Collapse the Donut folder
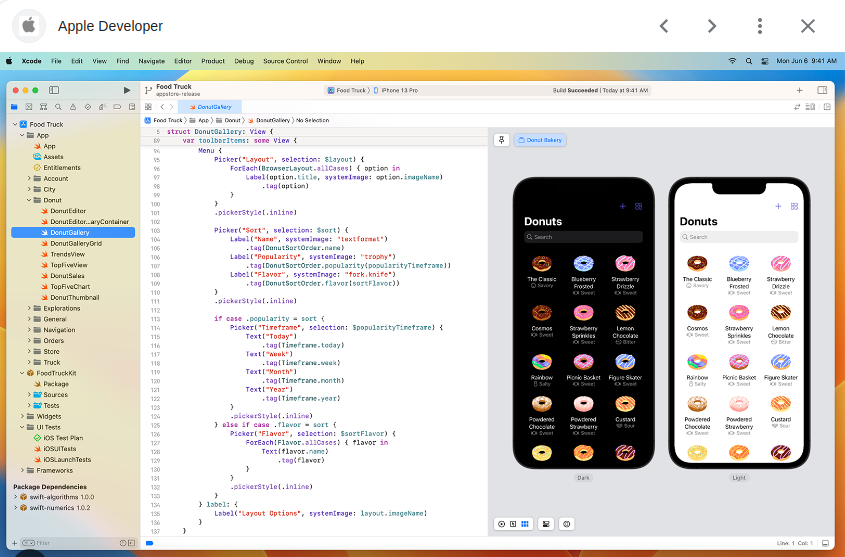The height and width of the screenshot is (557, 845). pos(29,200)
